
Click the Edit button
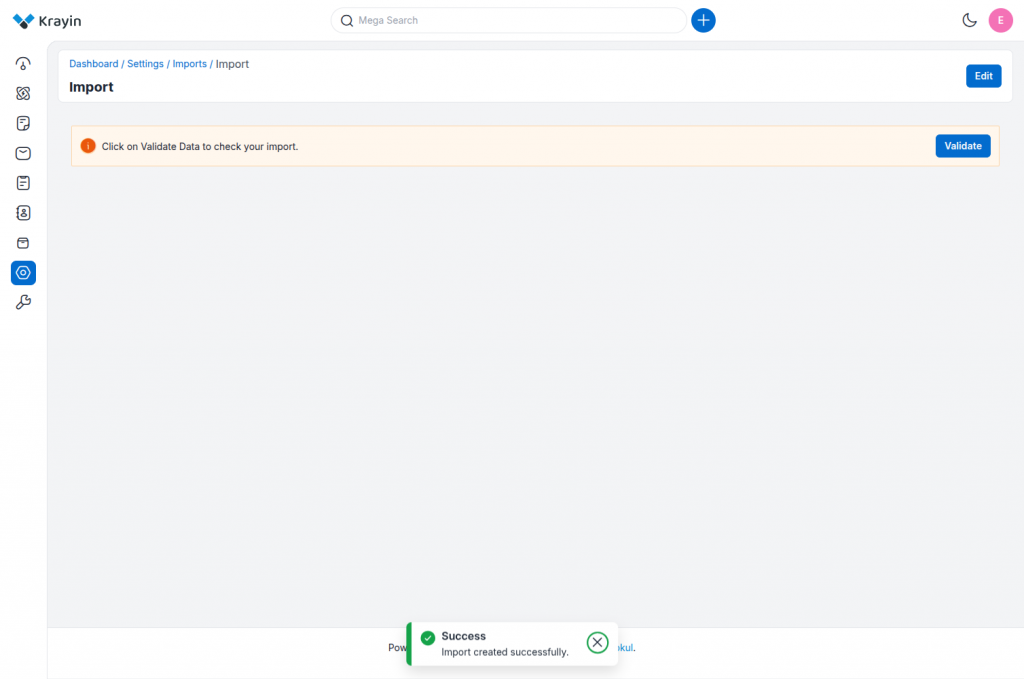(984, 76)
